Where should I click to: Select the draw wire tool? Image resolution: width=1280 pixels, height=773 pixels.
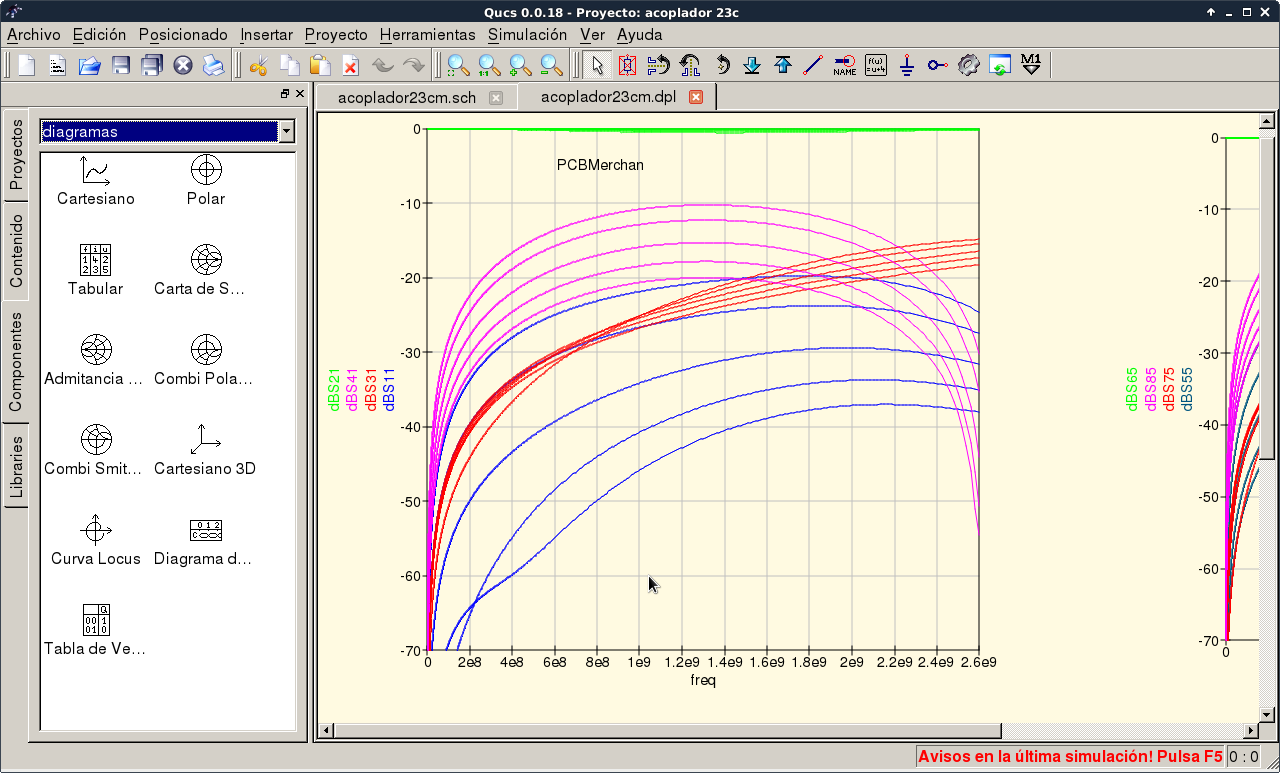[x=813, y=66]
